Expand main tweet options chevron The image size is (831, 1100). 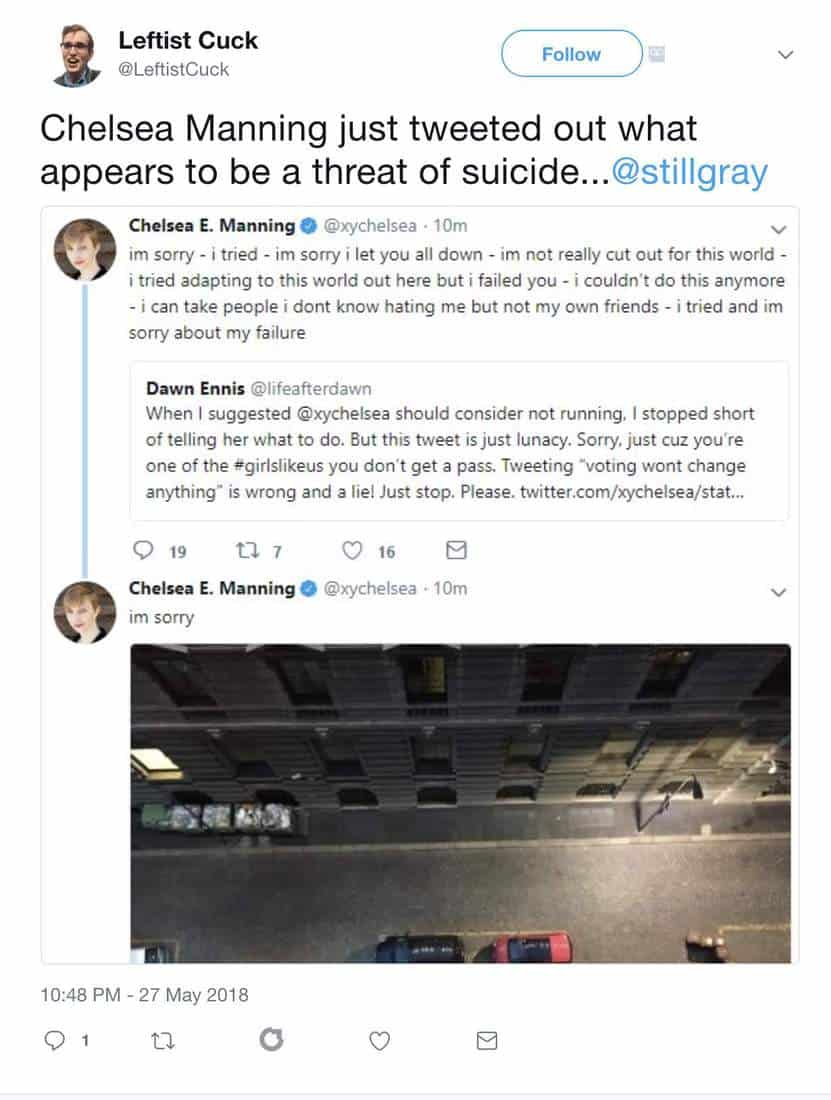[x=786, y=54]
